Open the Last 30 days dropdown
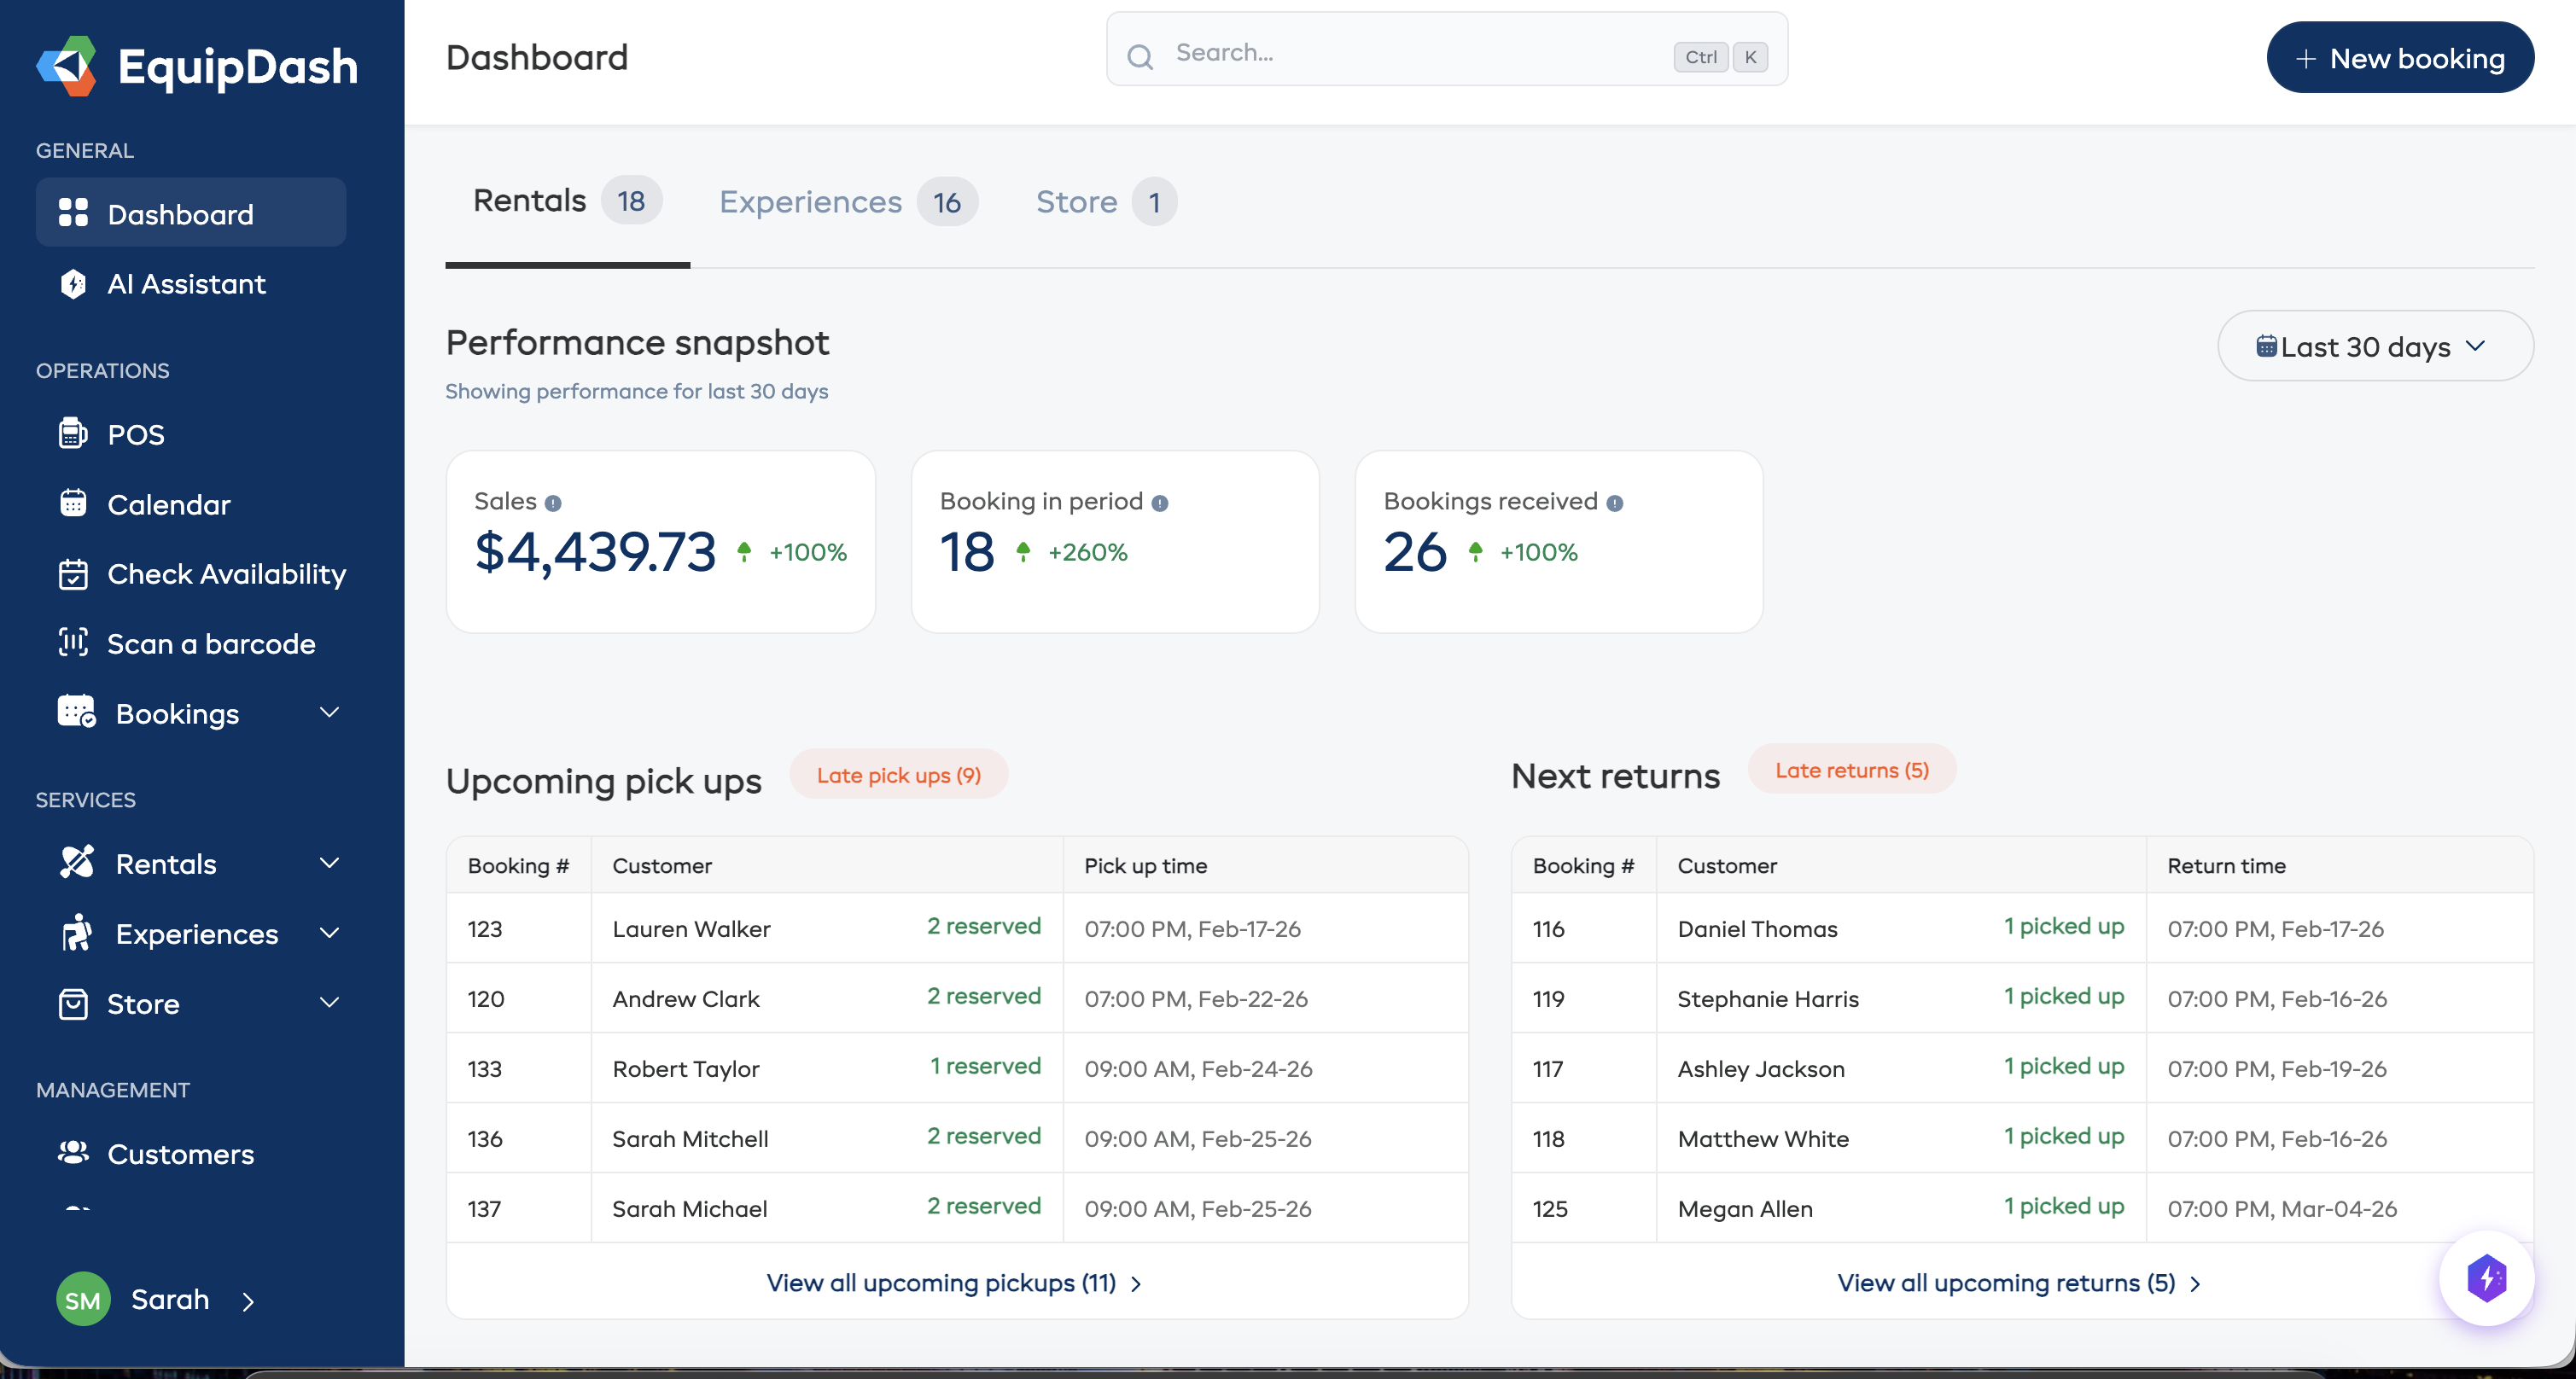This screenshot has height=1379, width=2576. point(2374,346)
